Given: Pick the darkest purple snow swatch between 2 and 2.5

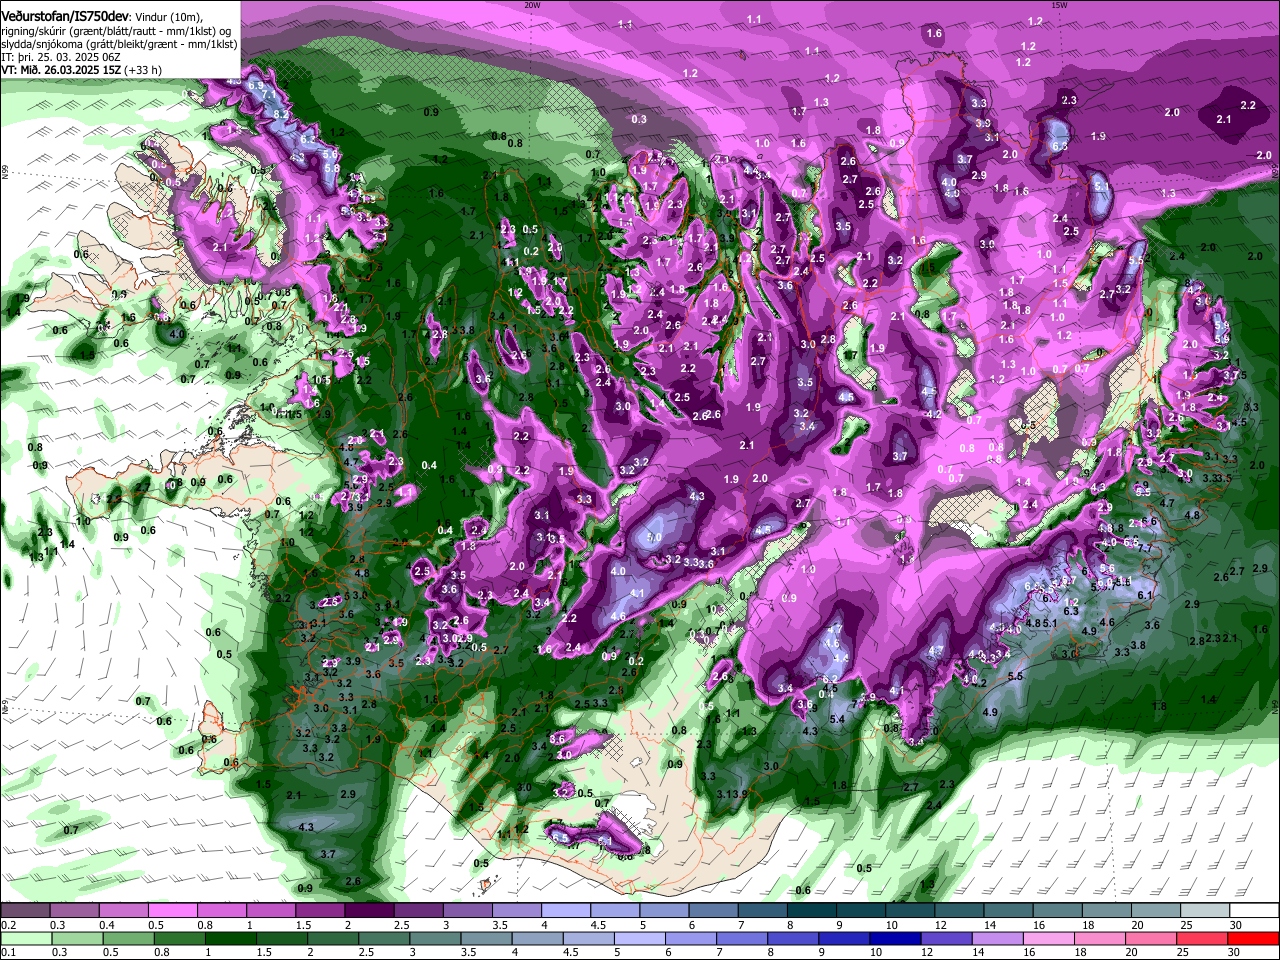Looking at the screenshot, I should pyautogui.click(x=369, y=910).
